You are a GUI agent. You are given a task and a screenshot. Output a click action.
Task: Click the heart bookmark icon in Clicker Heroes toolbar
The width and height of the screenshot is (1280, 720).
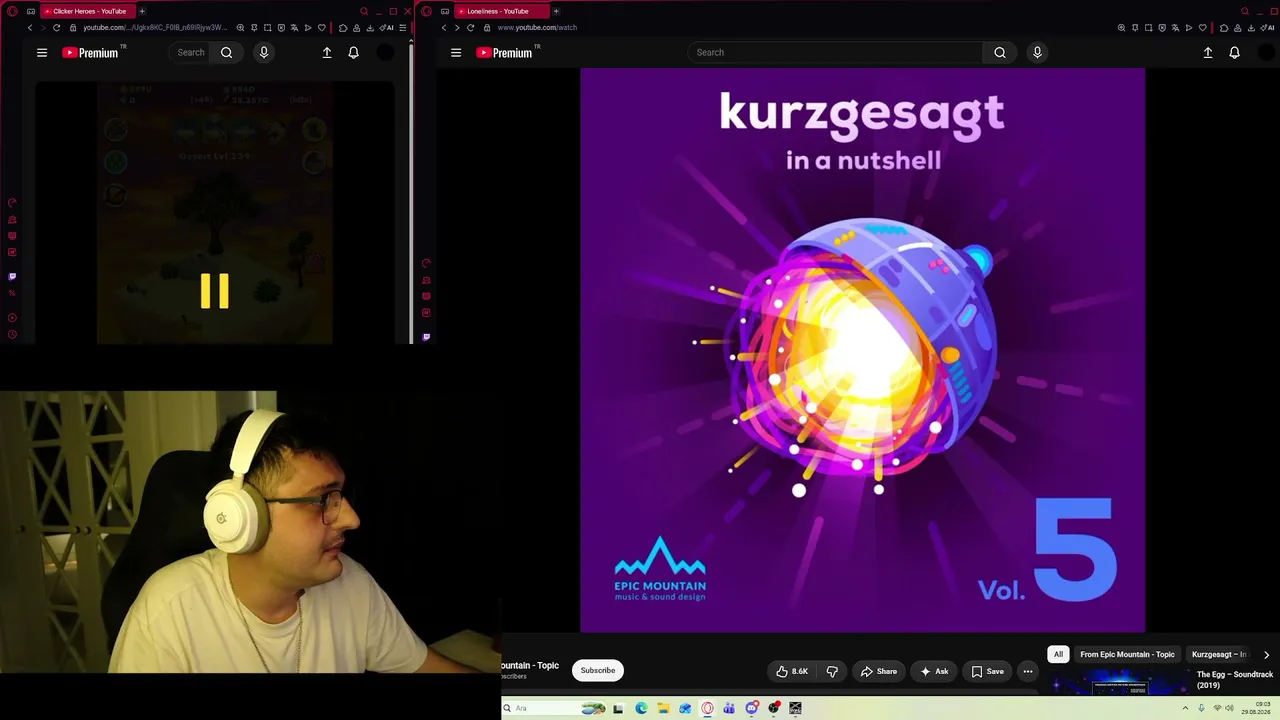322,28
